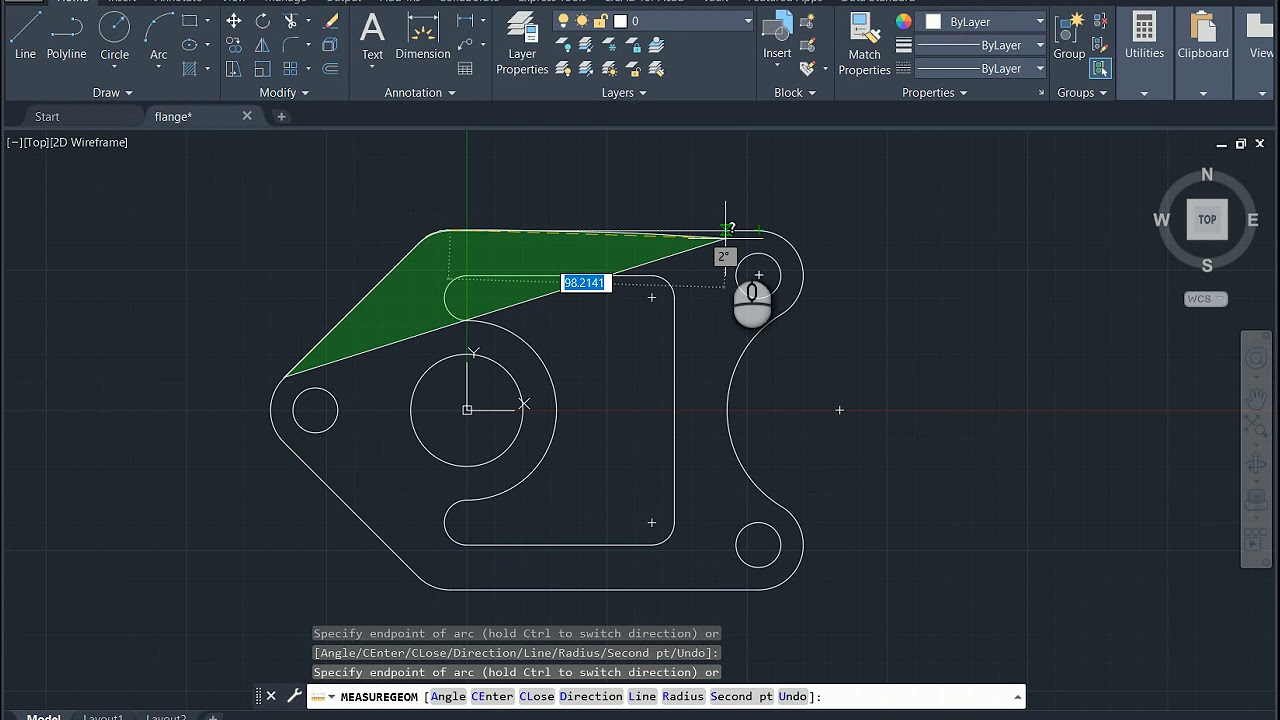
Task: Click the Insert block icon
Action: 777,36
